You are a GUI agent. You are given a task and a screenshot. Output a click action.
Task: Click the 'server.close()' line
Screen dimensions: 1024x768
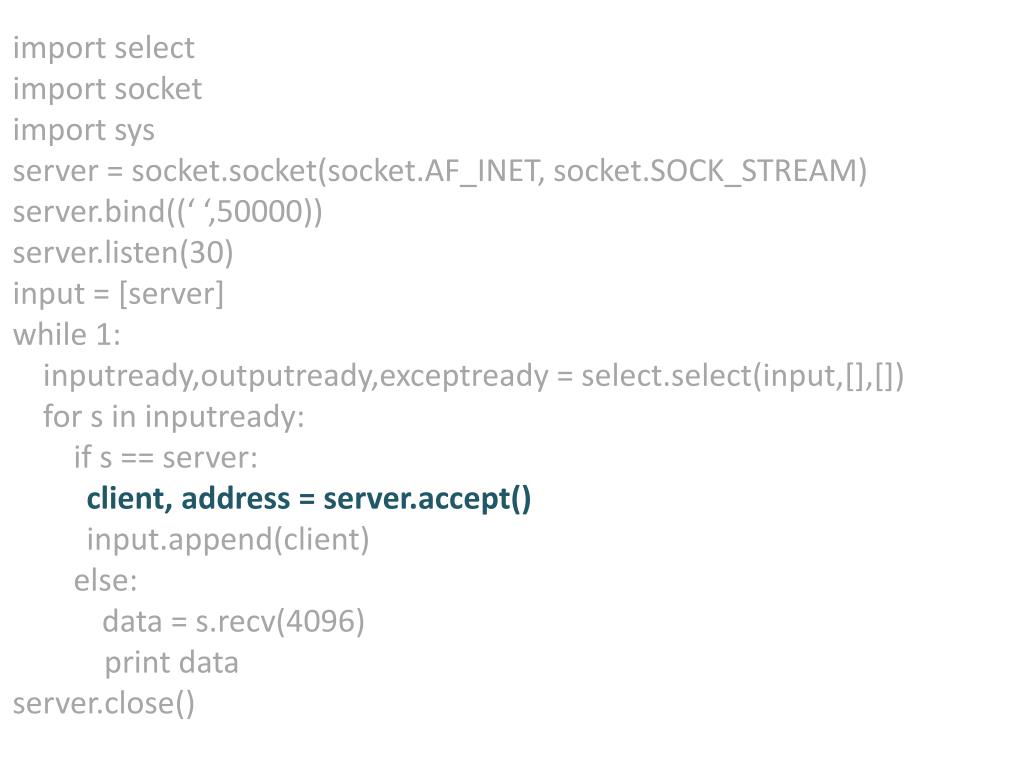(104, 704)
